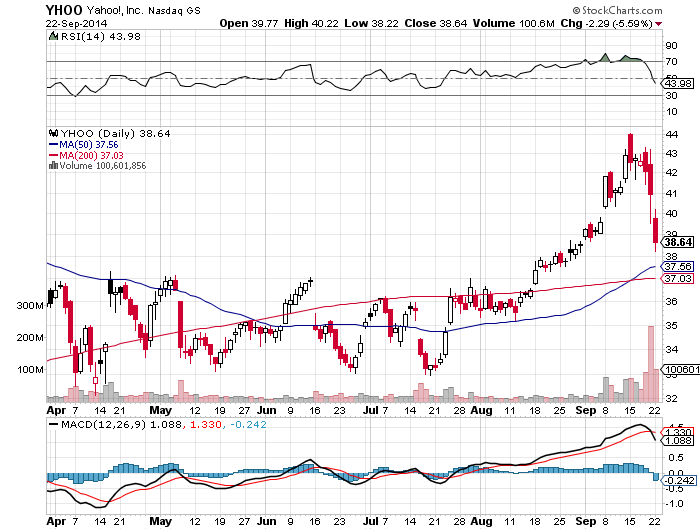Screen dimensions: 700x530
Task: Click the Open 39.77 value
Action: (249, 23)
